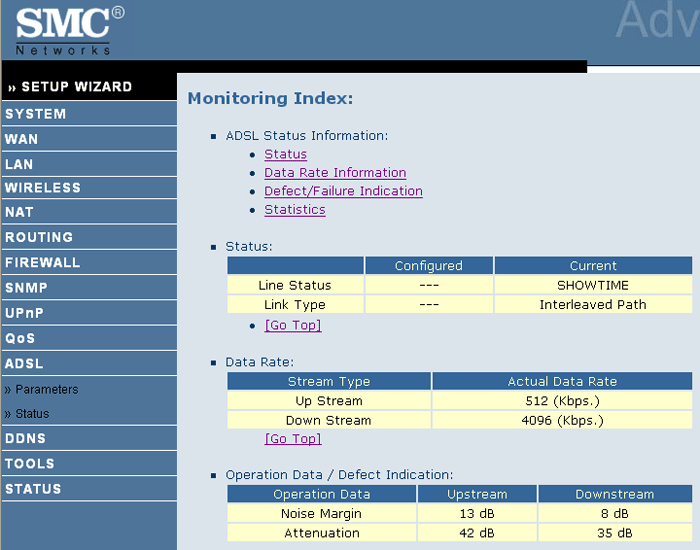The height and width of the screenshot is (550, 700).
Task: Click the 13 dB upstream noise margin
Action: [x=477, y=513]
